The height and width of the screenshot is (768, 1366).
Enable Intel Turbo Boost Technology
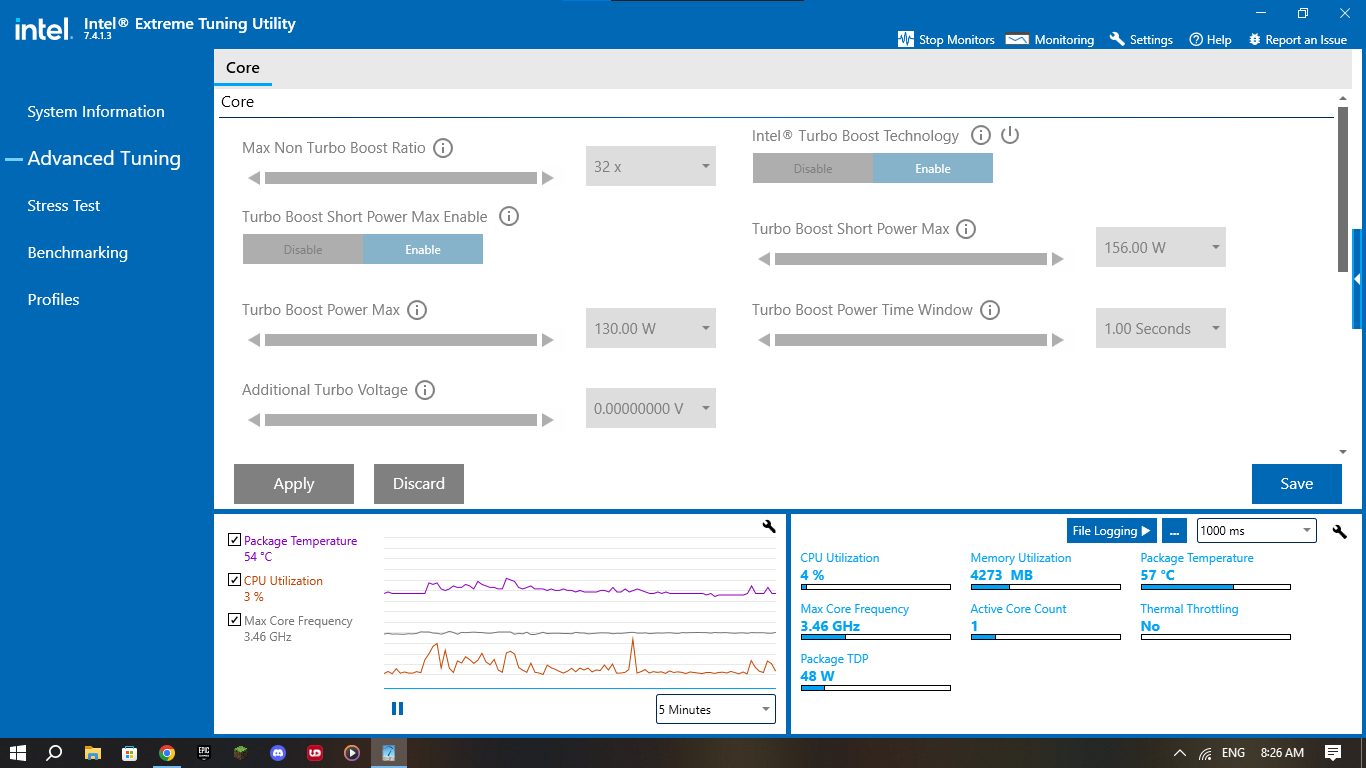click(x=933, y=169)
